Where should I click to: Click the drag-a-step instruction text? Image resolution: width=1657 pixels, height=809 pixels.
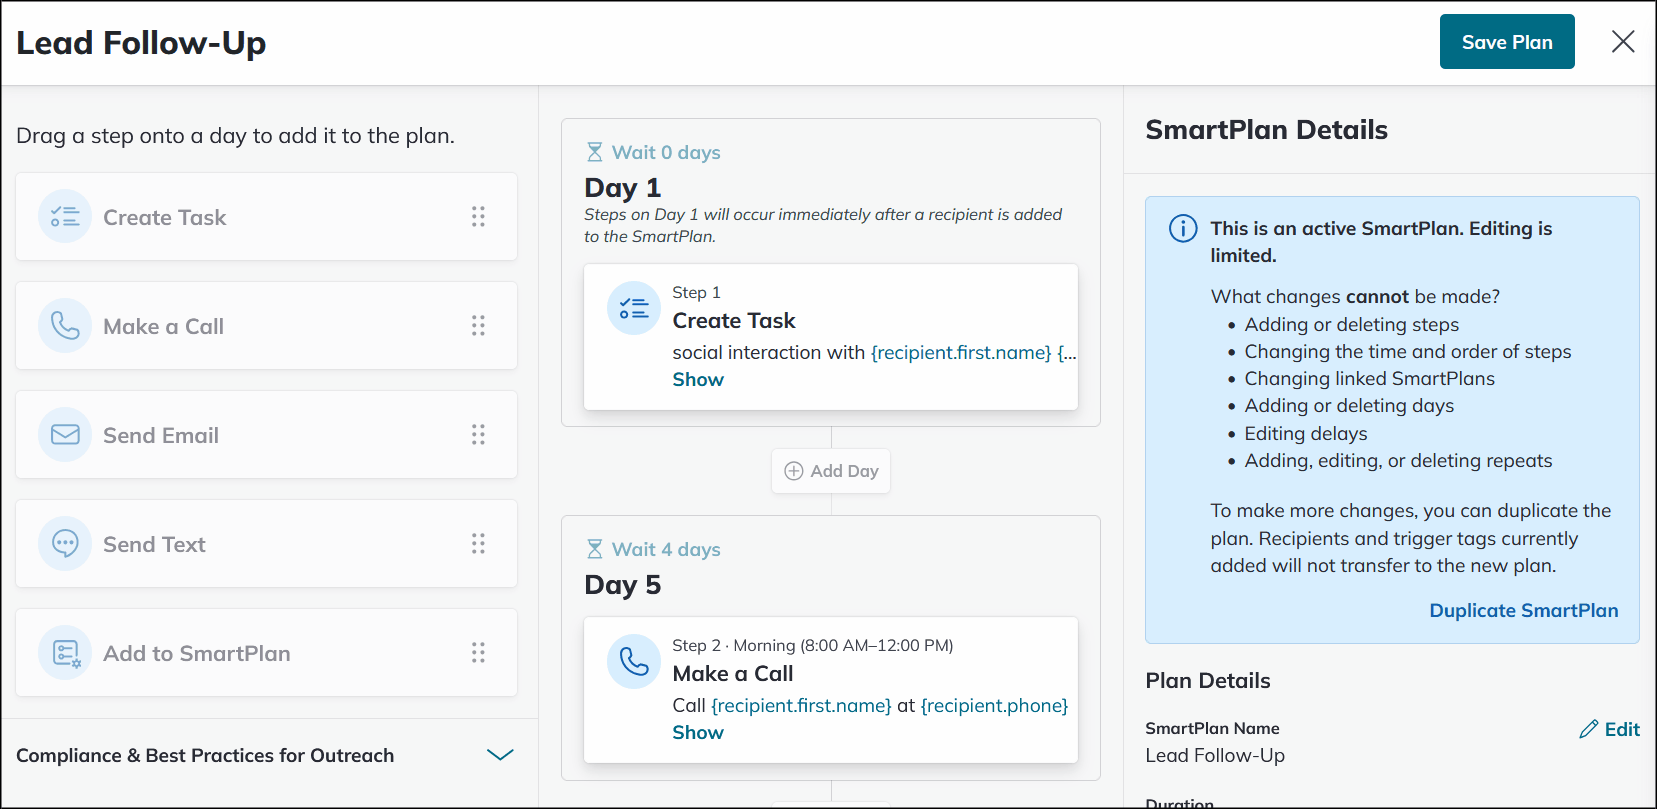pos(236,136)
